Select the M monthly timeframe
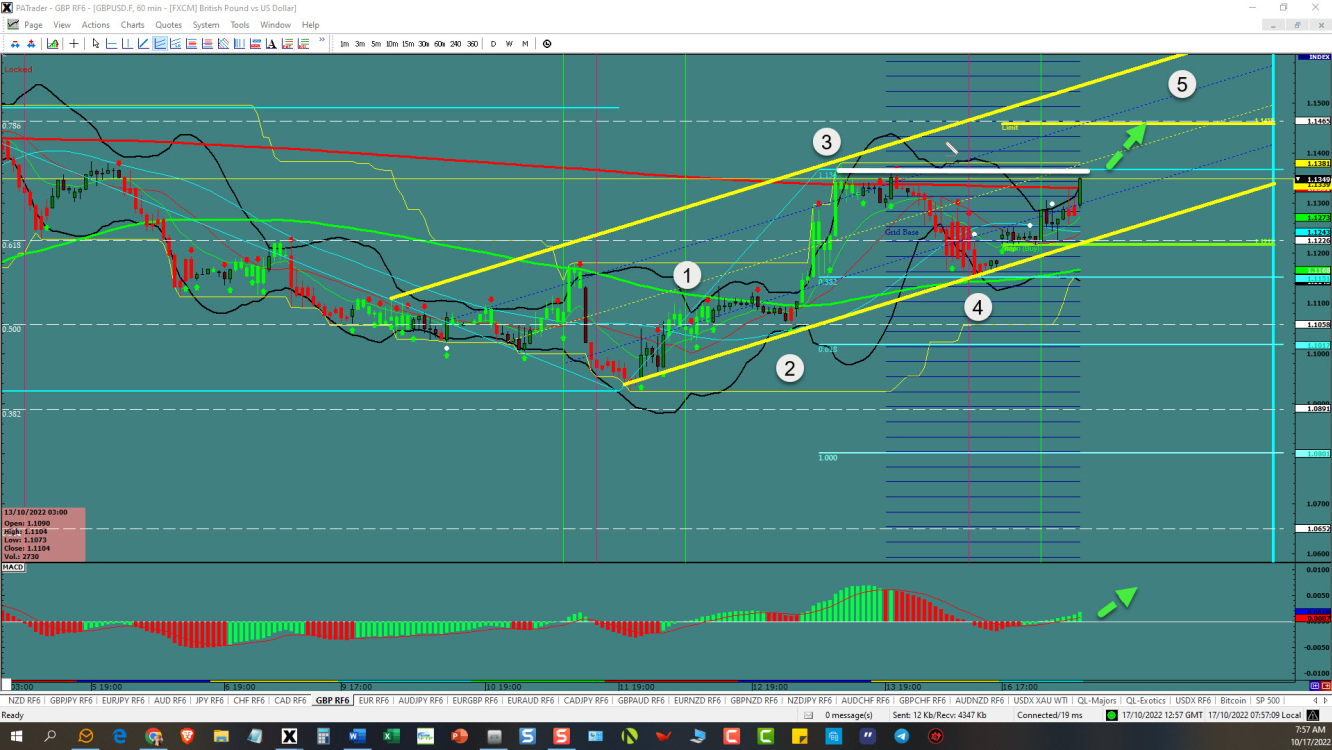Screen dimensions: 1332x750 point(524,44)
